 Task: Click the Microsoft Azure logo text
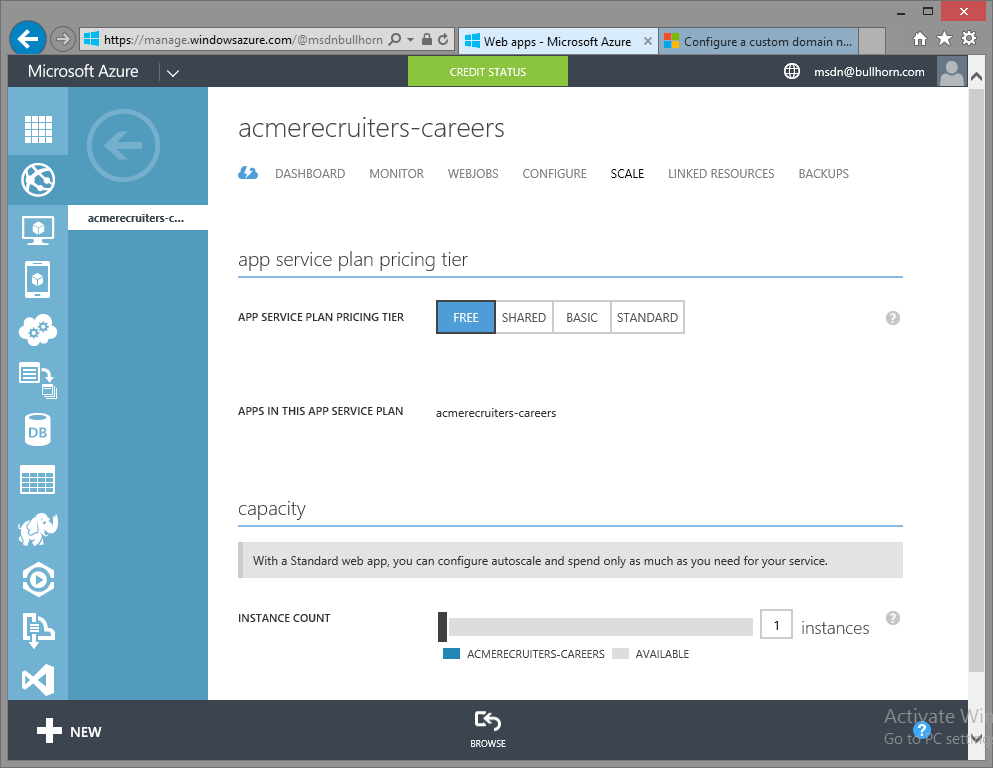point(83,71)
